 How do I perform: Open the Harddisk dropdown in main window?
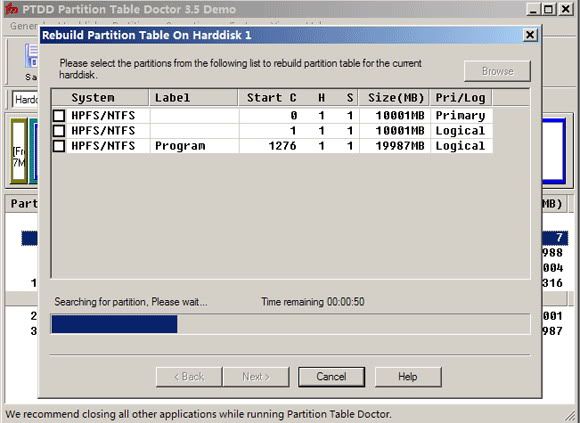[26, 99]
